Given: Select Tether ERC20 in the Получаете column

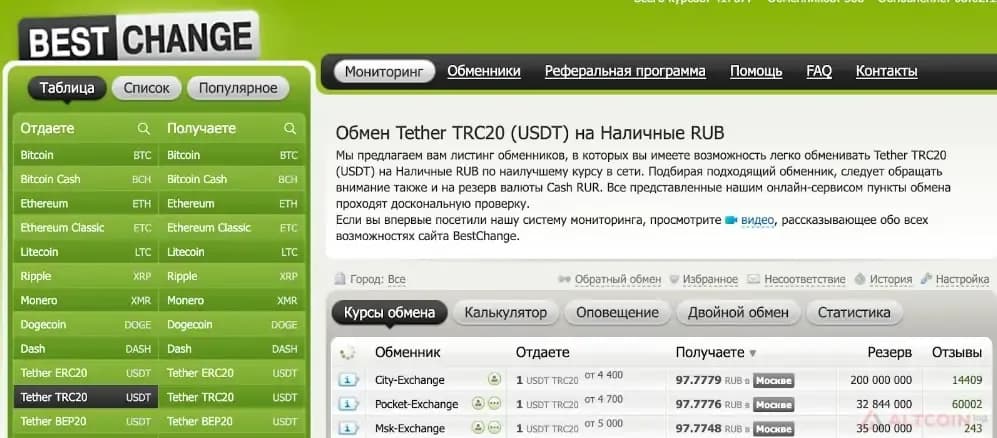Looking at the screenshot, I should (232, 373).
